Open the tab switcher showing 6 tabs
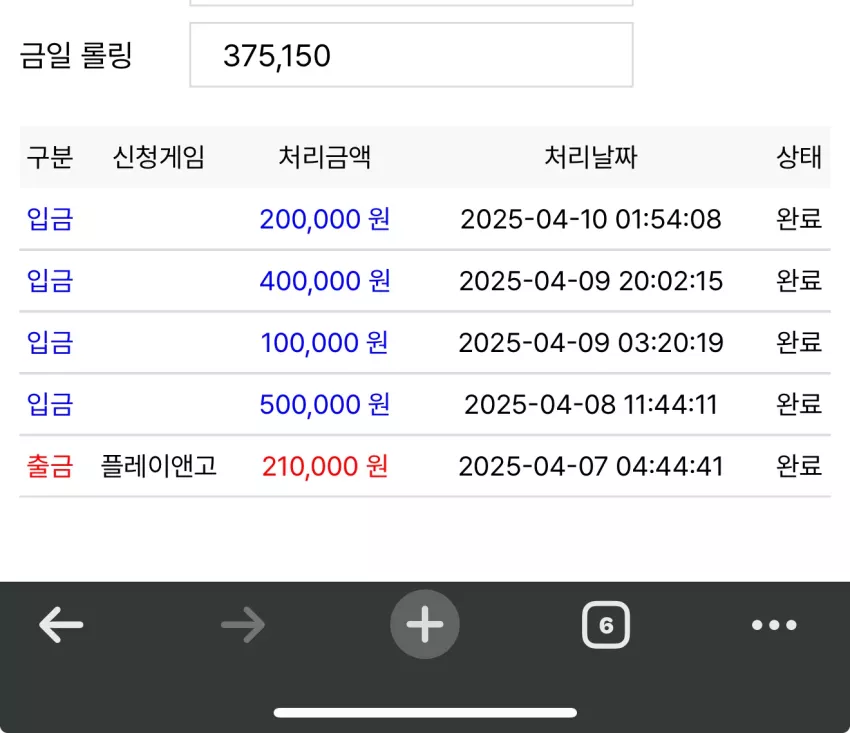 pyautogui.click(x=606, y=625)
